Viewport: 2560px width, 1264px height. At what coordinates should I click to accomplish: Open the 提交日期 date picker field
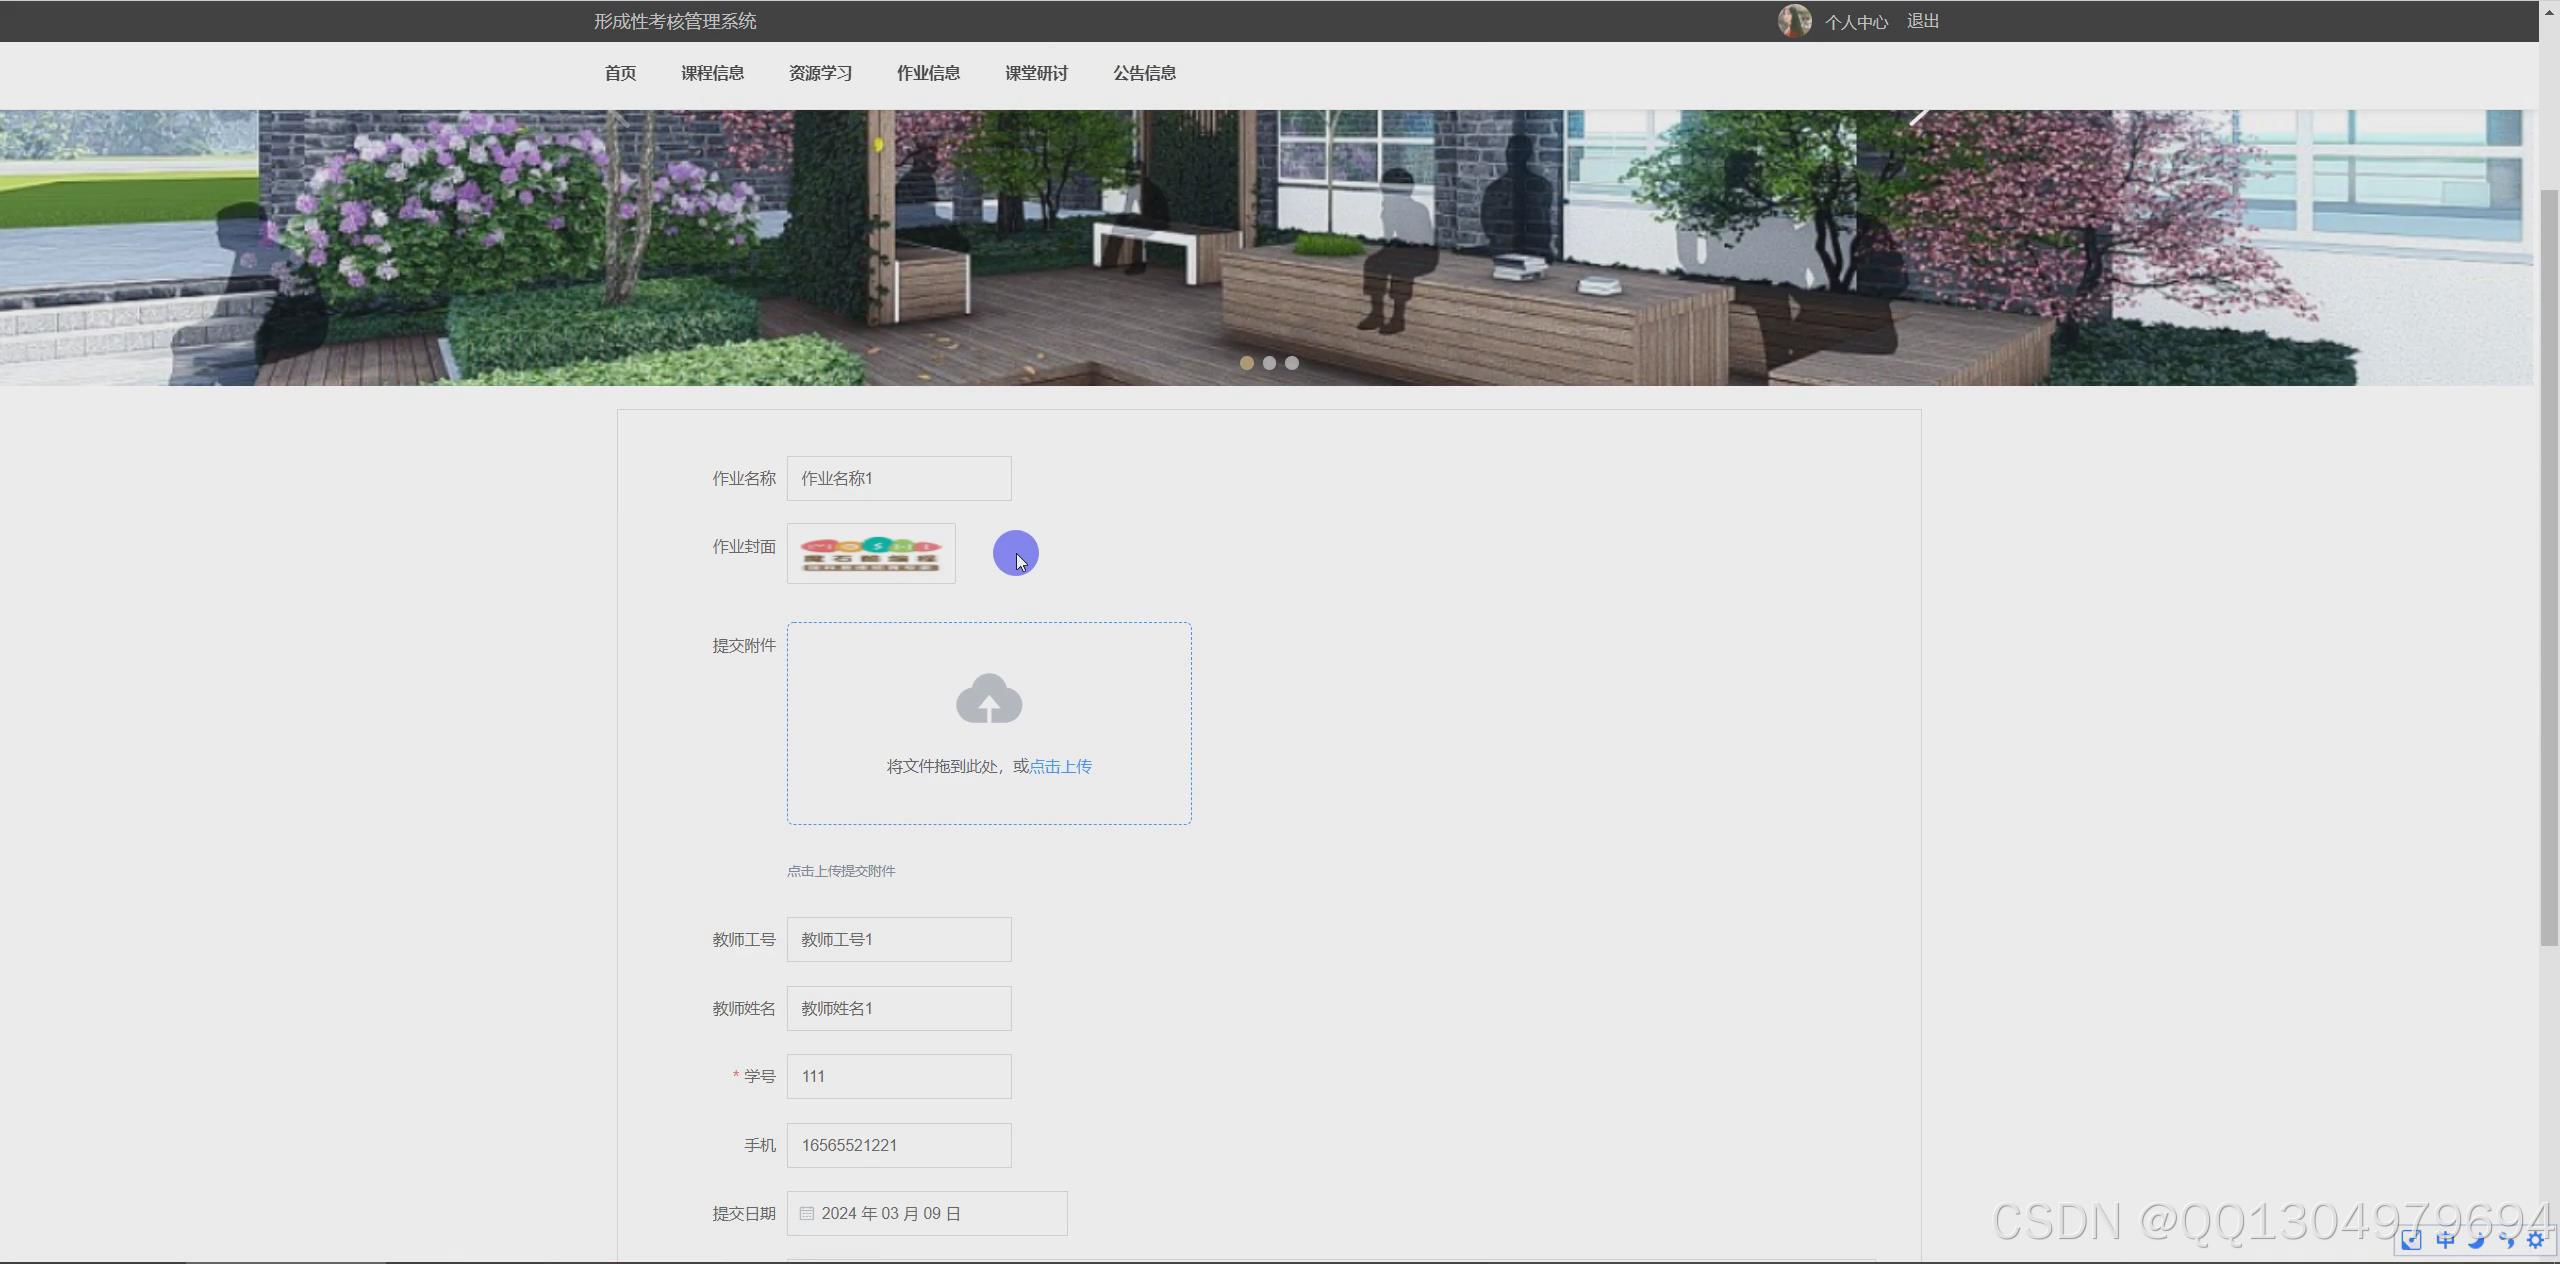[926, 1213]
